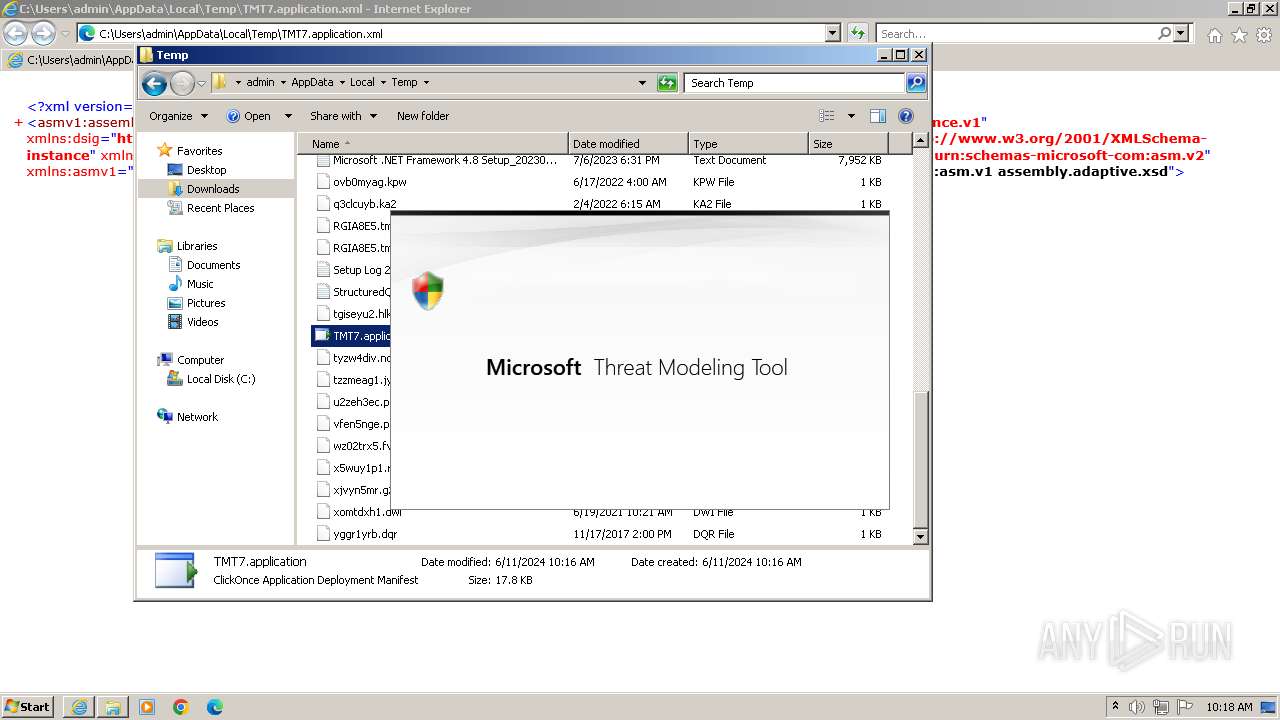Select Computer in navigation pane

(x=200, y=360)
